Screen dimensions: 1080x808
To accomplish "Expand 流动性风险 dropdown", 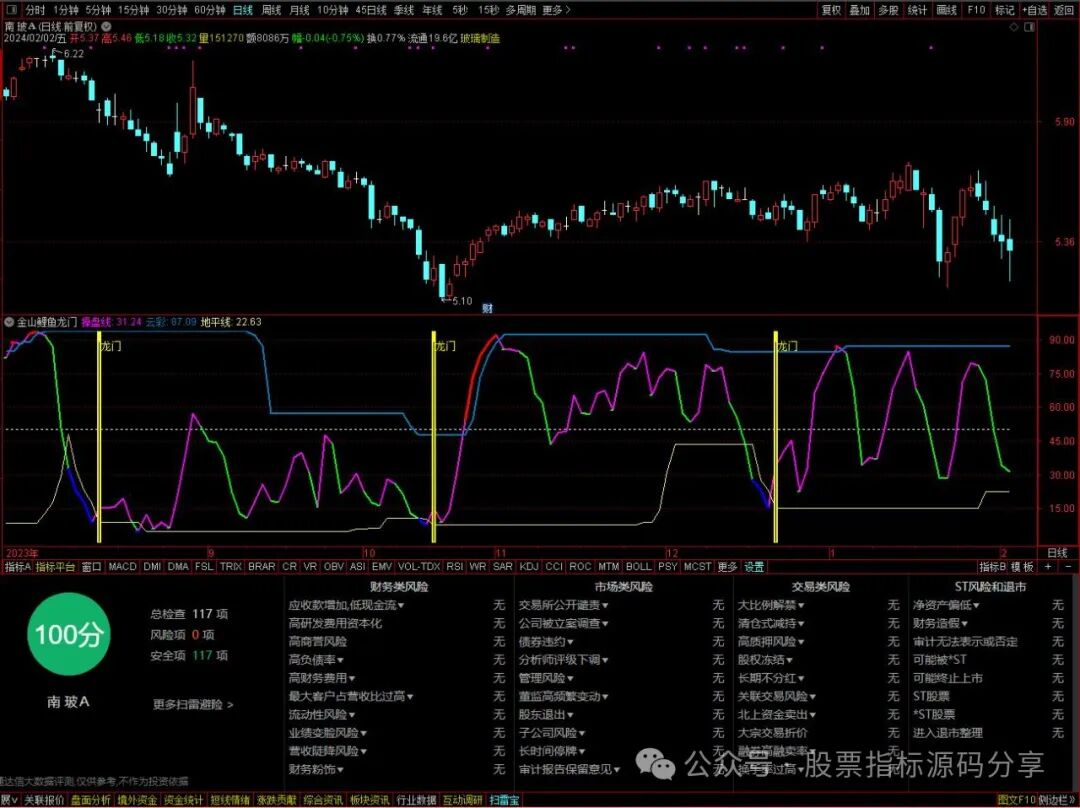I will 351,715.
